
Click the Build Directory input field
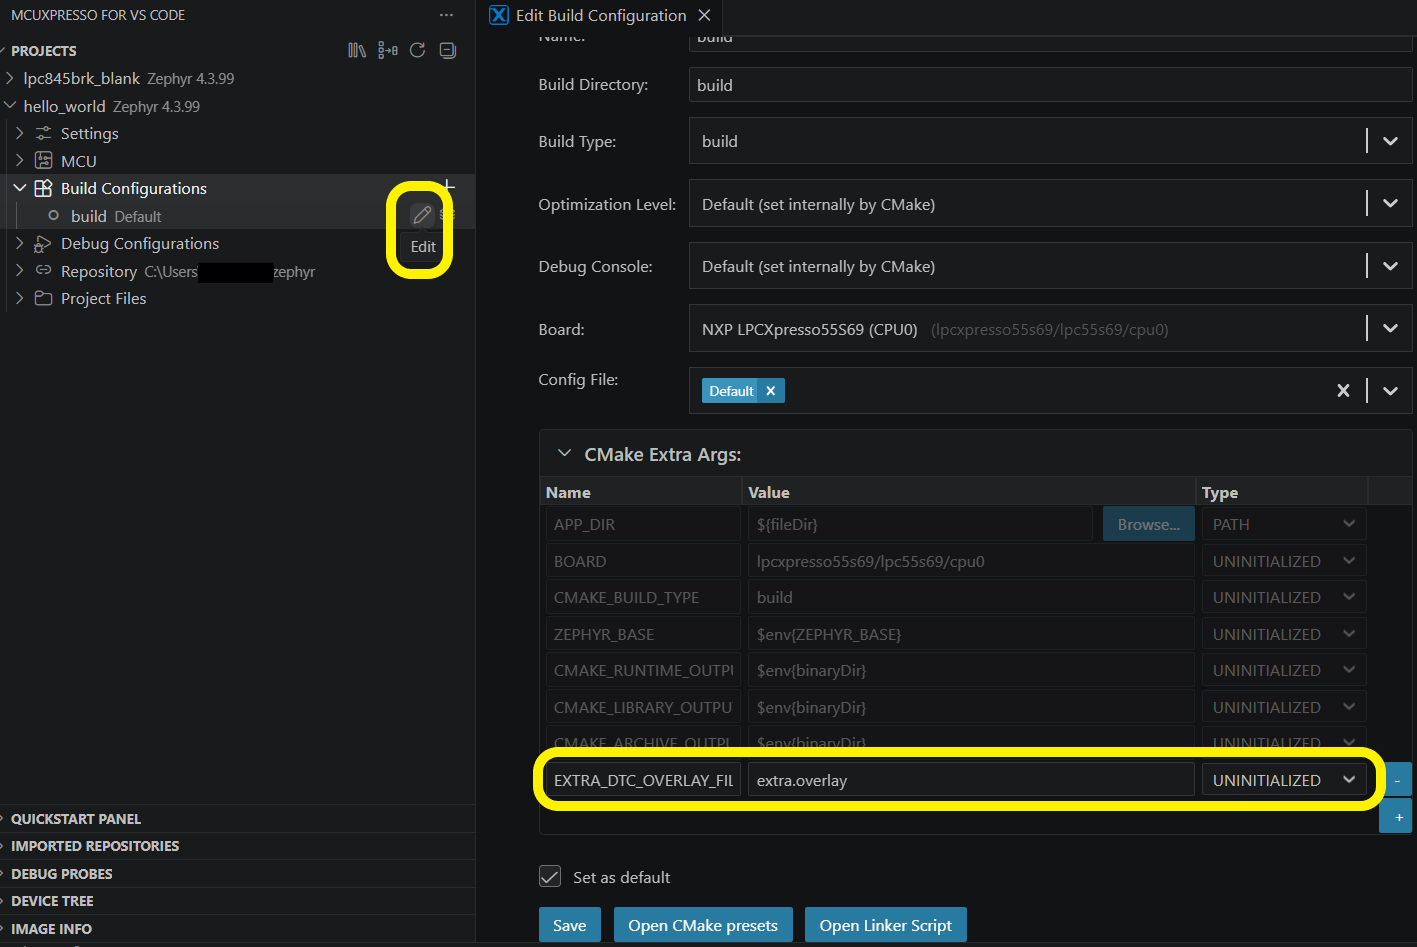click(x=1050, y=85)
